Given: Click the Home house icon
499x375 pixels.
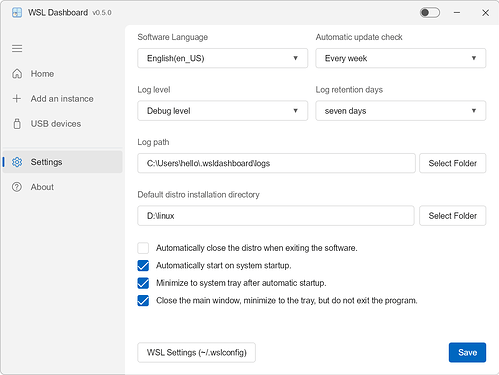Looking at the screenshot, I should click(x=17, y=74).
